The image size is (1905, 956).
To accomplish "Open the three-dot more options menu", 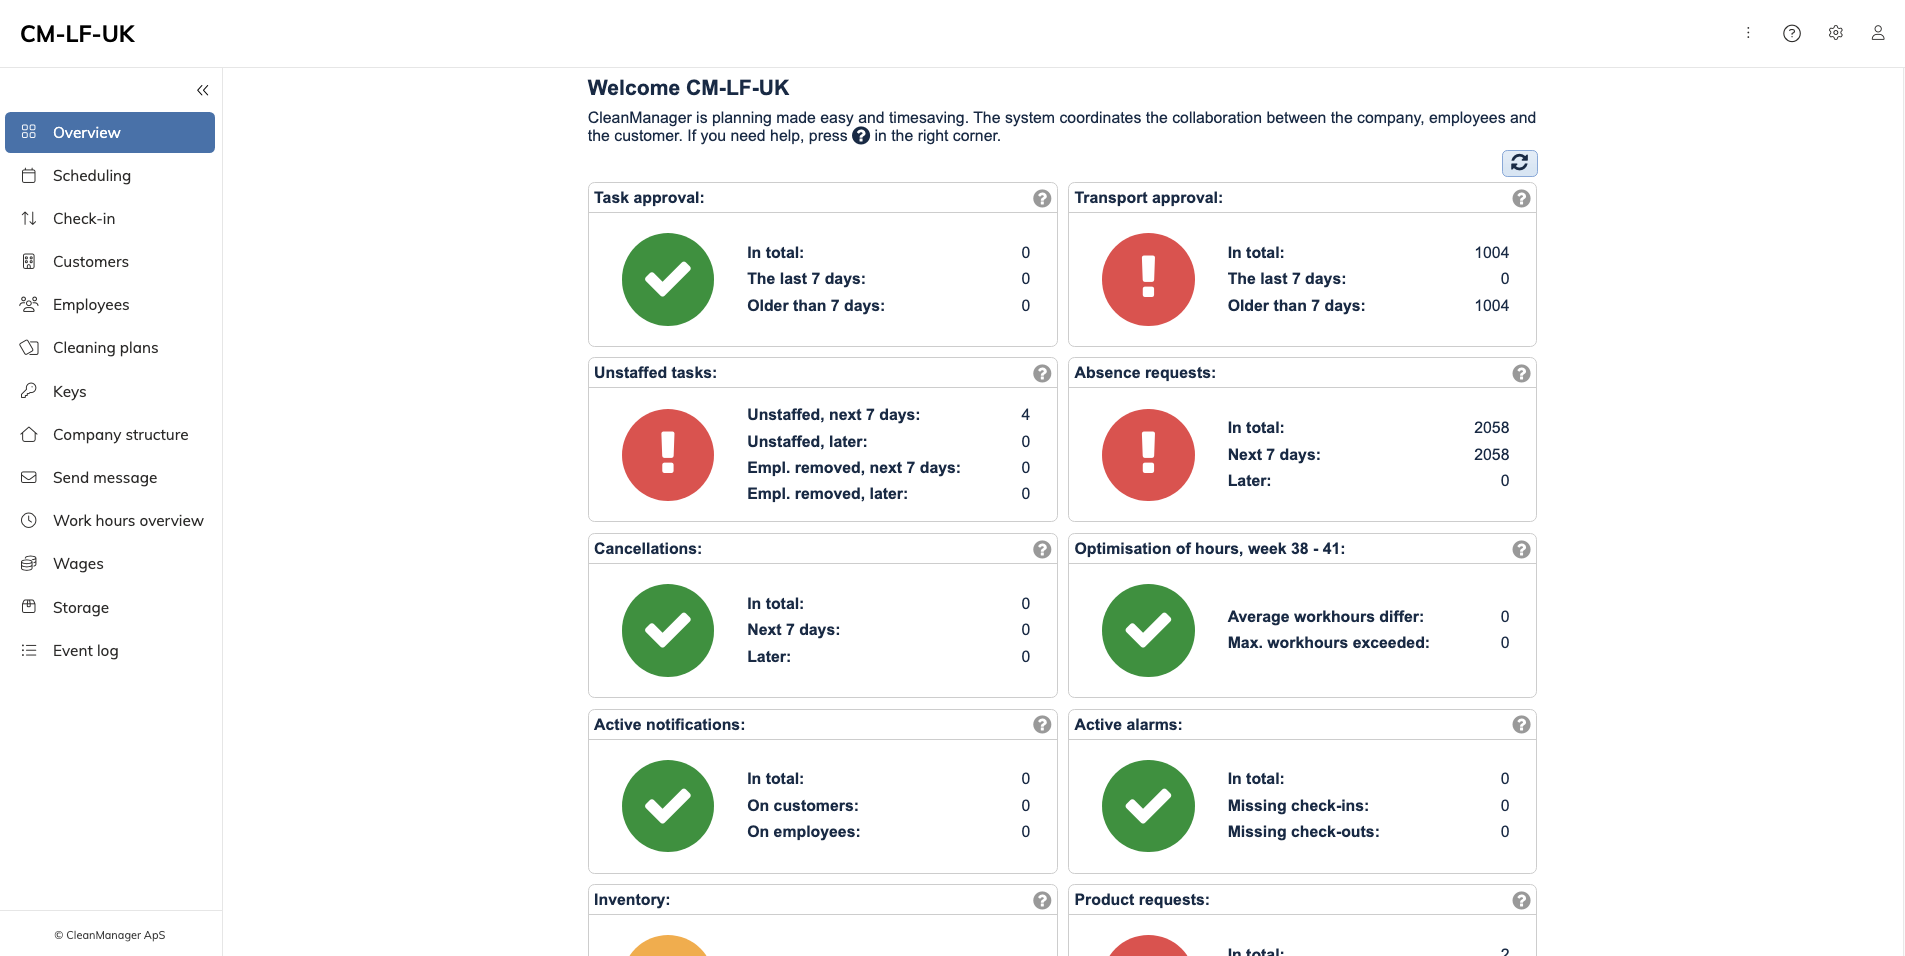I will pos(1748,33).
